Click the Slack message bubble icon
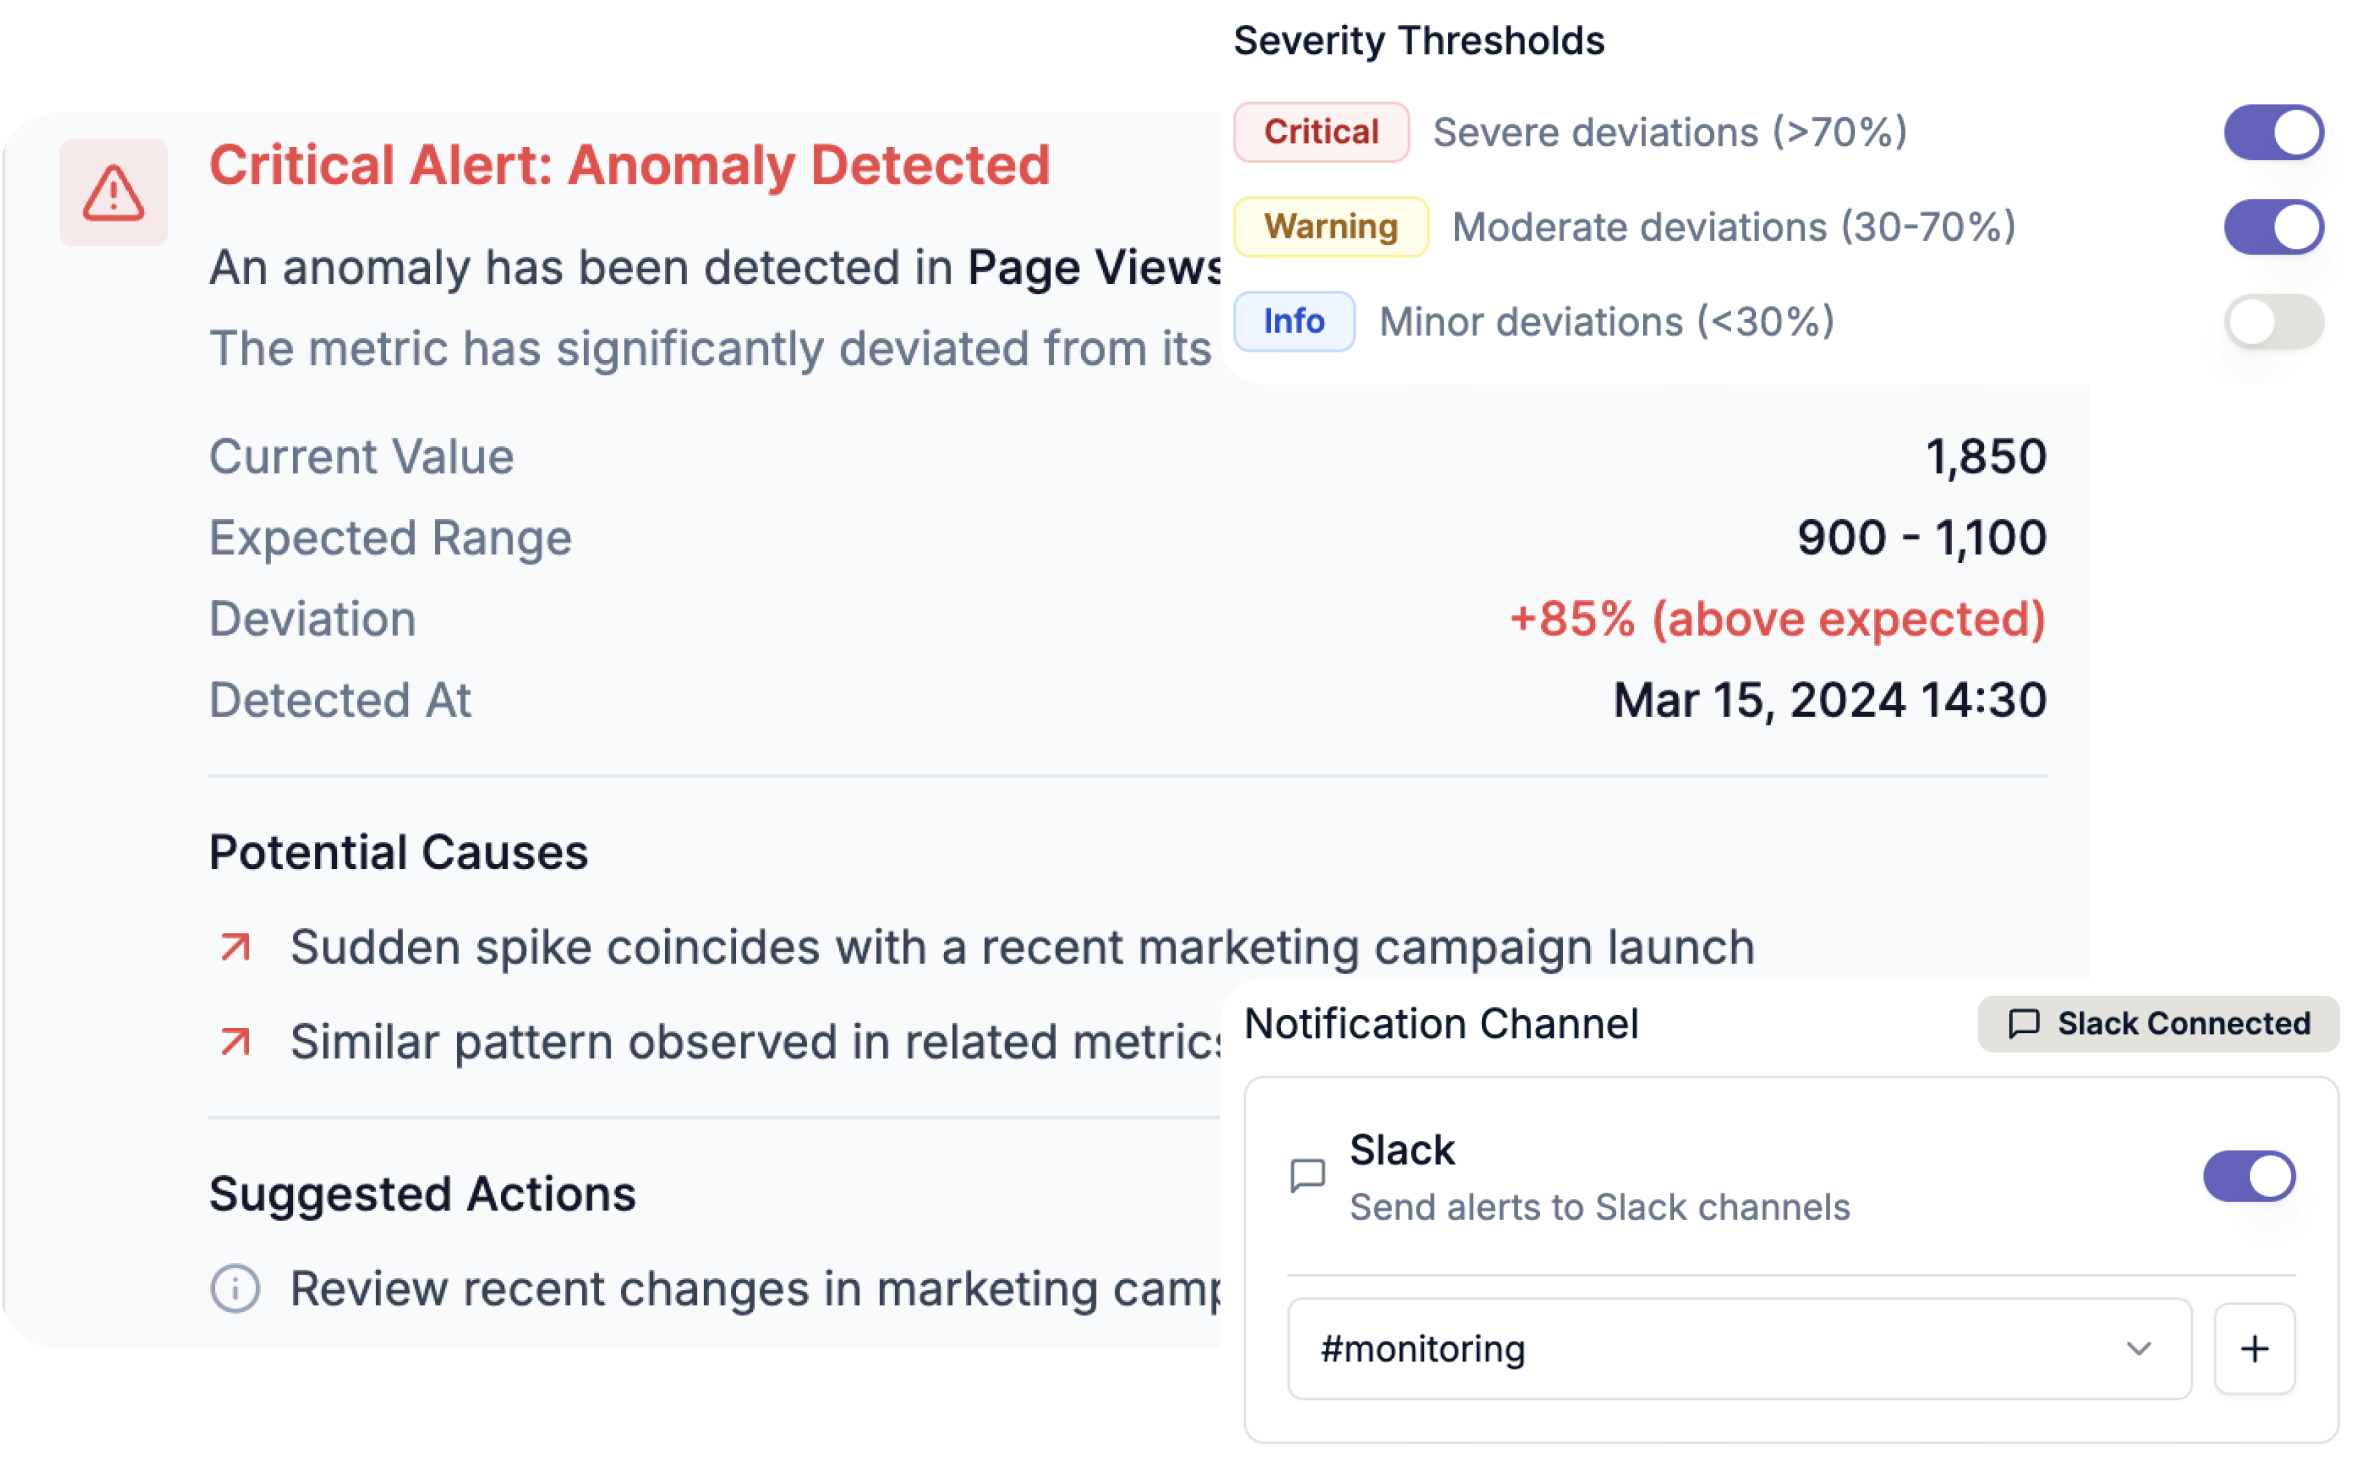The width and height of the screenshot is (2362, 1459). (x=1308, y=1177)
